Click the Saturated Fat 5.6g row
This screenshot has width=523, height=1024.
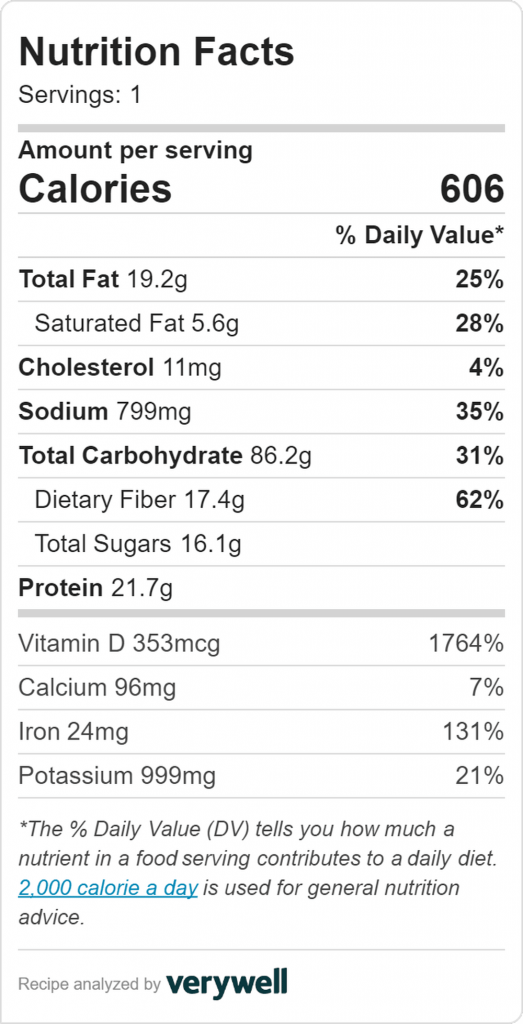(261, 323)
